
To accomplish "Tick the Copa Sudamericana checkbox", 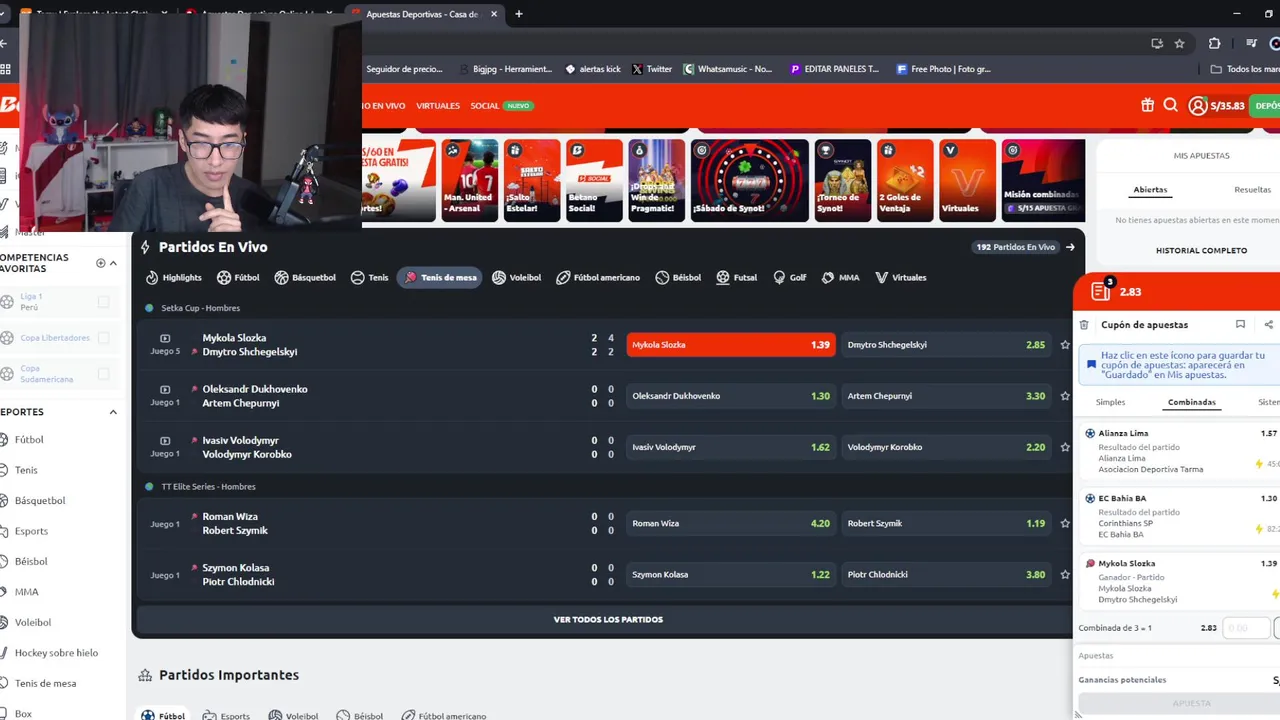I will [x=103, y=374].
